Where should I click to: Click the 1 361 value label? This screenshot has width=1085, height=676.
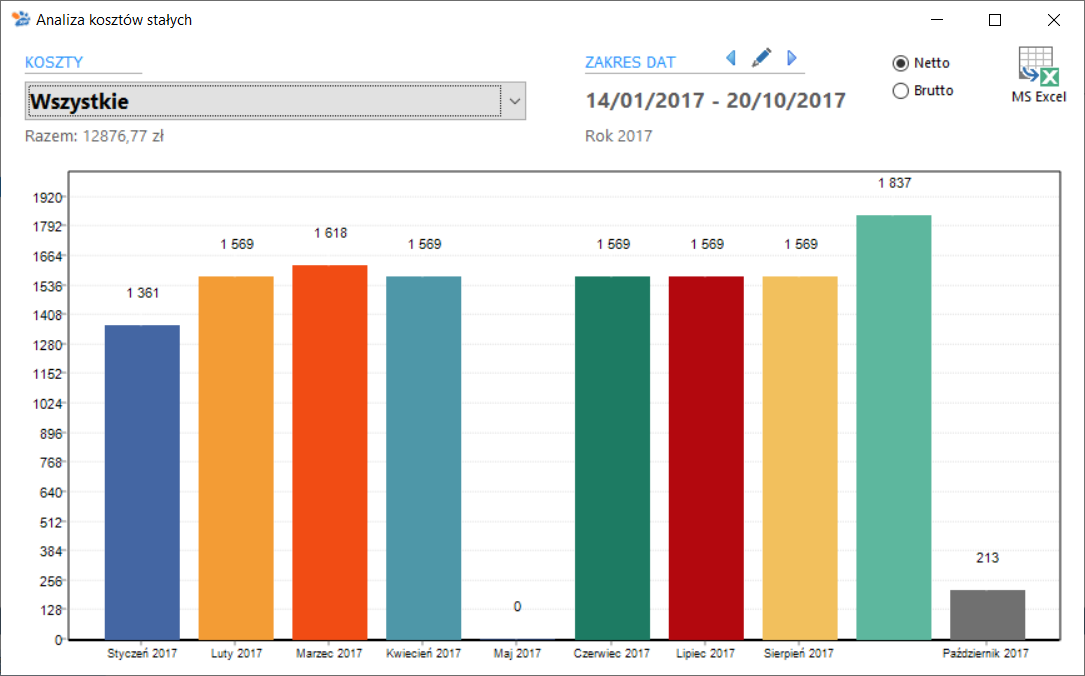coord(143,293)
